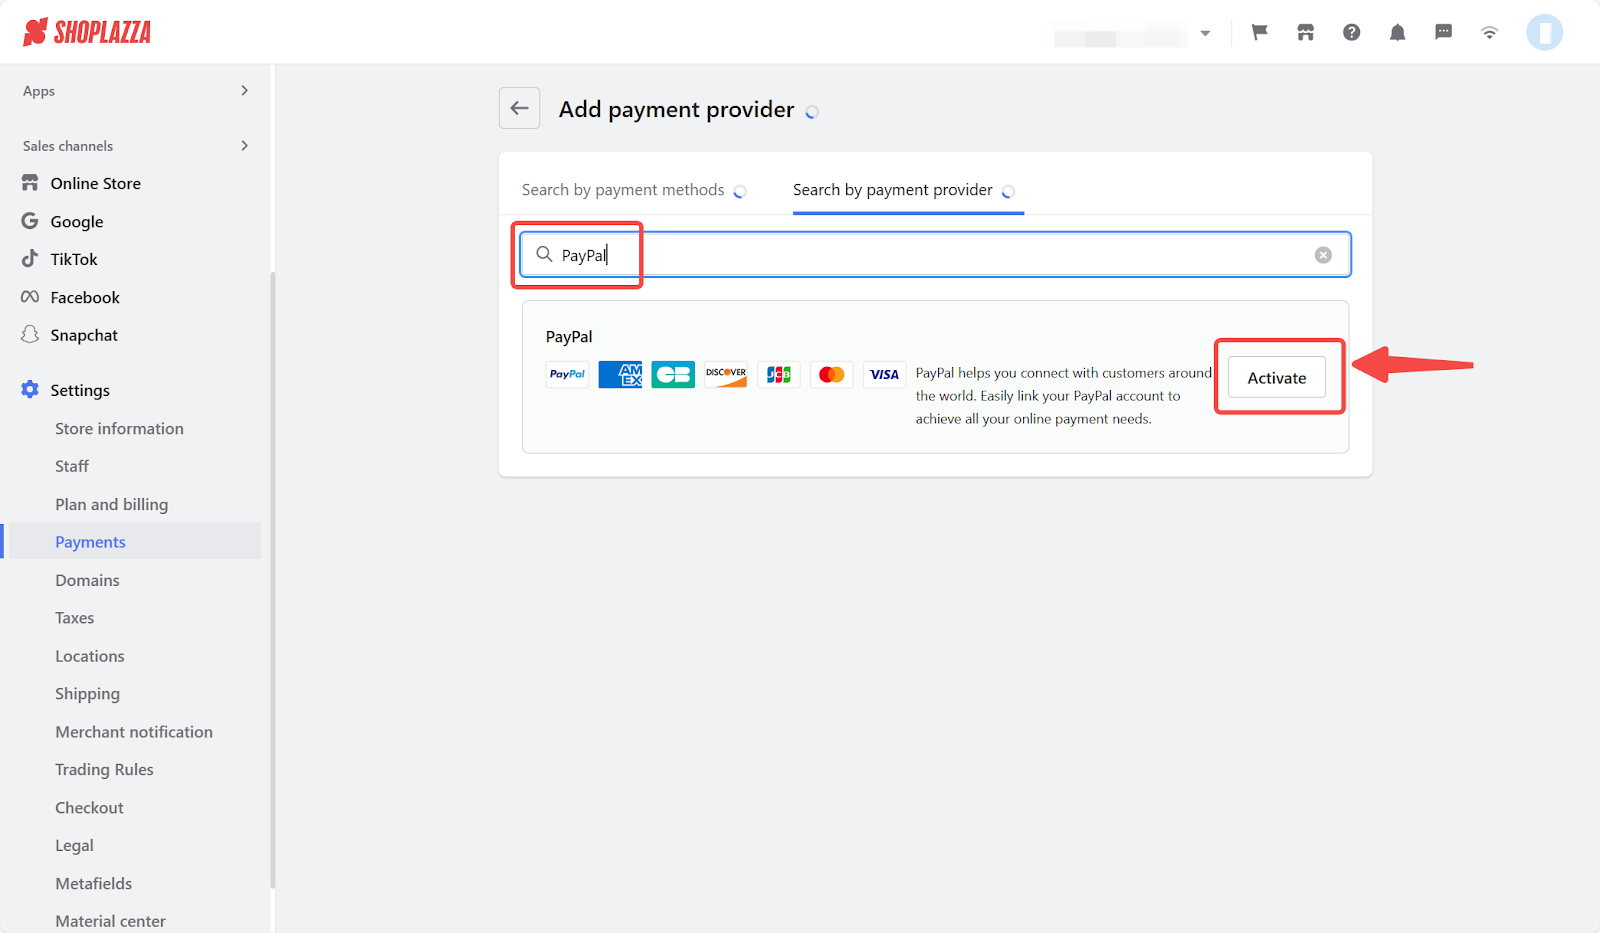This screenshot has width=1600, height=933.
Task: Open the user avatar menu
Action: (1545, 32)
